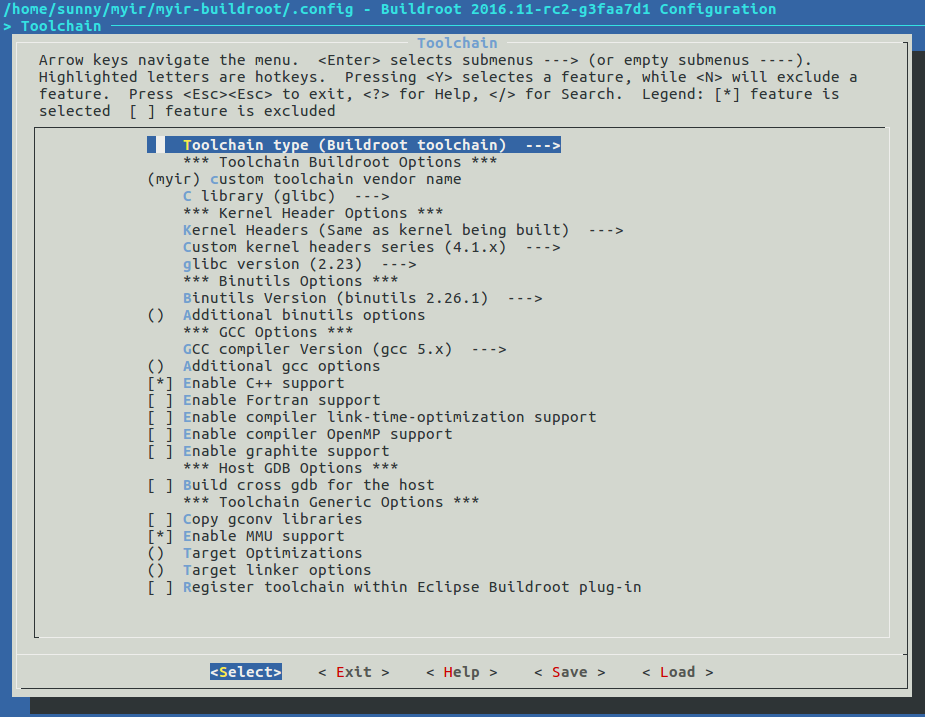Edit Target Optimizations string field
This screenshot has width=925, height=717.
tap(255, 554)
